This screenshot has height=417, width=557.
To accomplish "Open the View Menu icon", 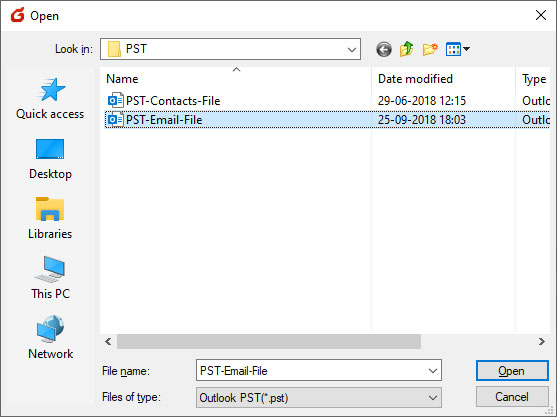I will pyautogui.click(x=458, y=49).
